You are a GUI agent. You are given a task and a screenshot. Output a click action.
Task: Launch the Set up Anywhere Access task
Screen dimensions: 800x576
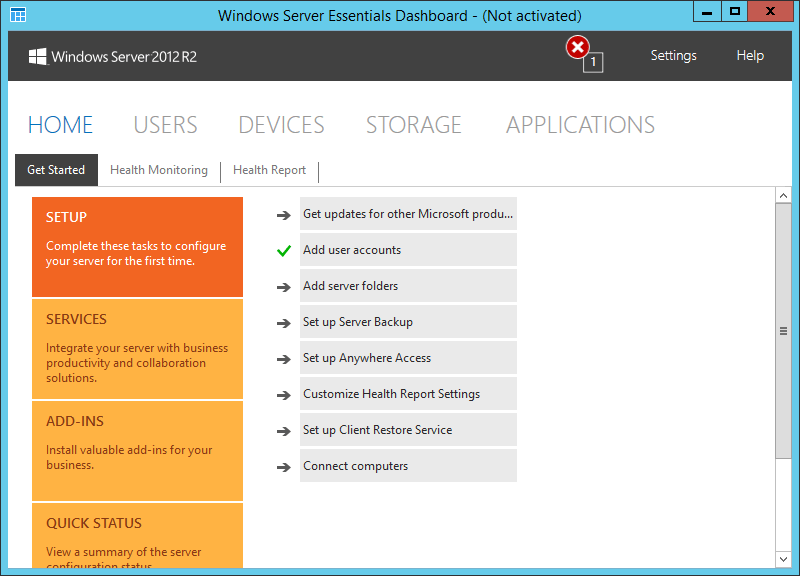(x=408, y=357)
